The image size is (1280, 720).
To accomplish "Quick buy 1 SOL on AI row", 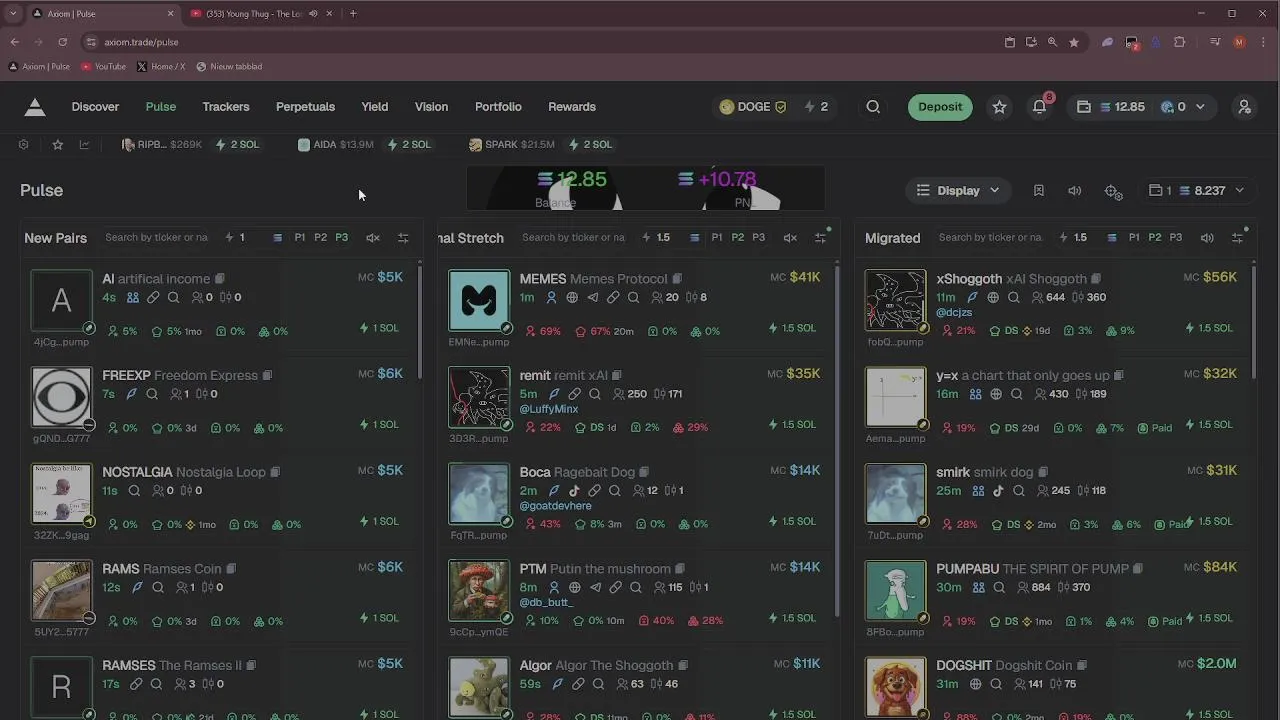I will pyautogui.click(x=379, y=328).
